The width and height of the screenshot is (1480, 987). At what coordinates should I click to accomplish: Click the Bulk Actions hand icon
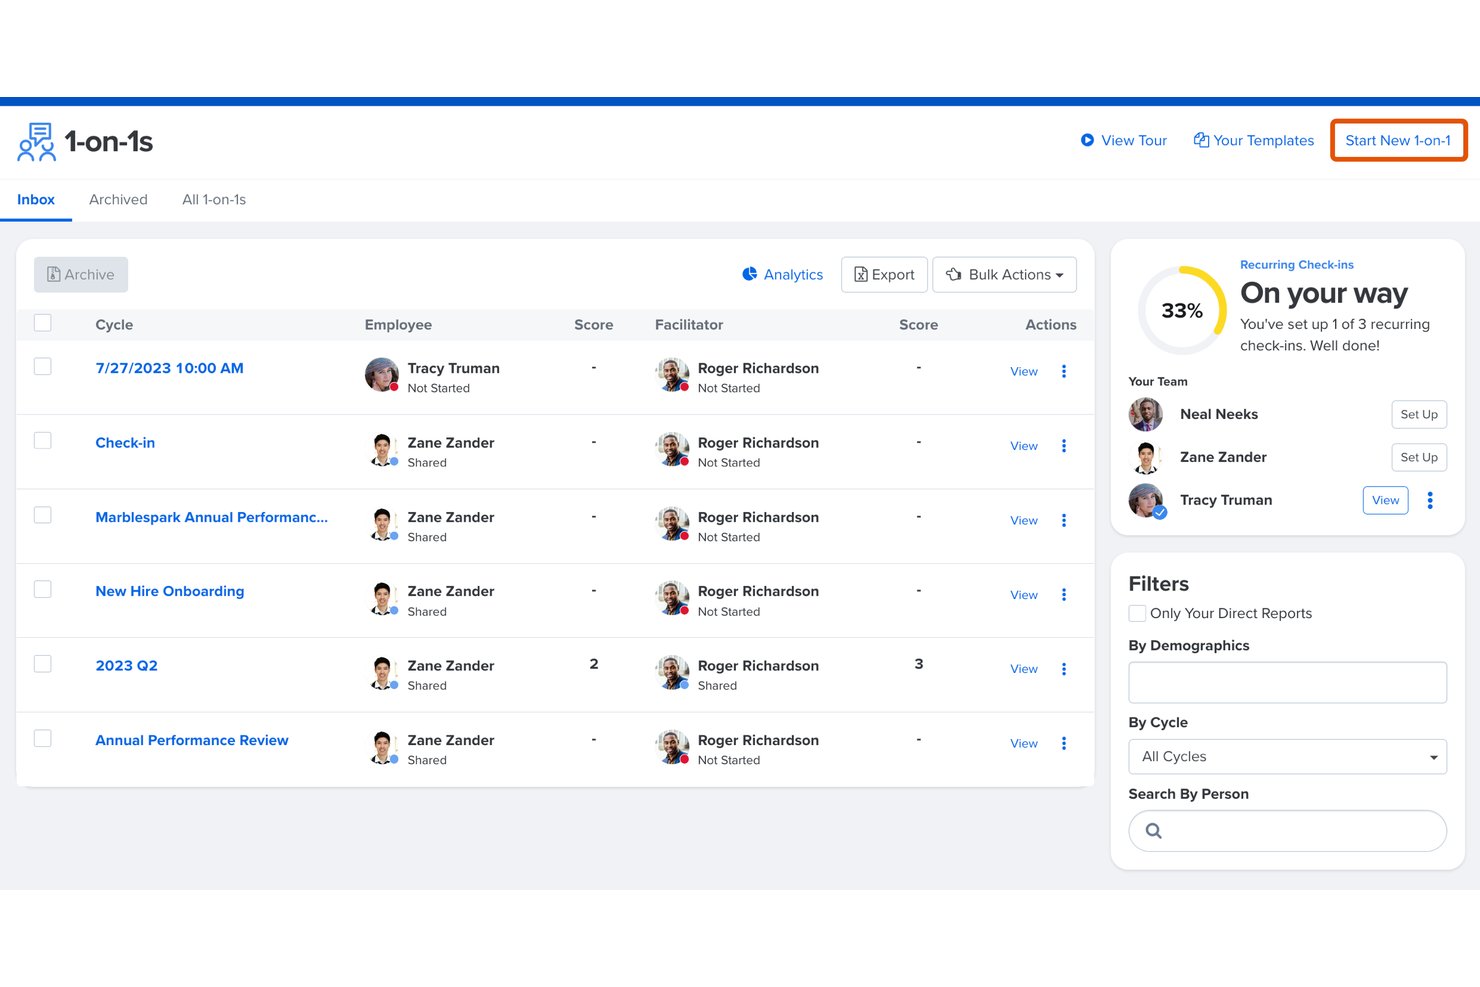tap(954, 274)
